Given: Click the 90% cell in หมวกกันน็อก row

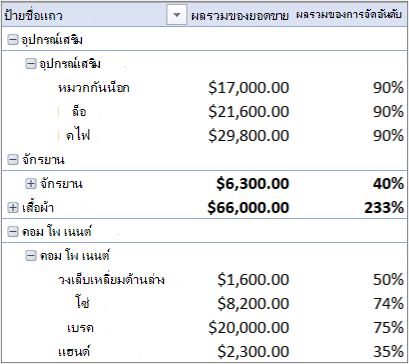Looking at the screenshot, I should click(x=388, y=88).
